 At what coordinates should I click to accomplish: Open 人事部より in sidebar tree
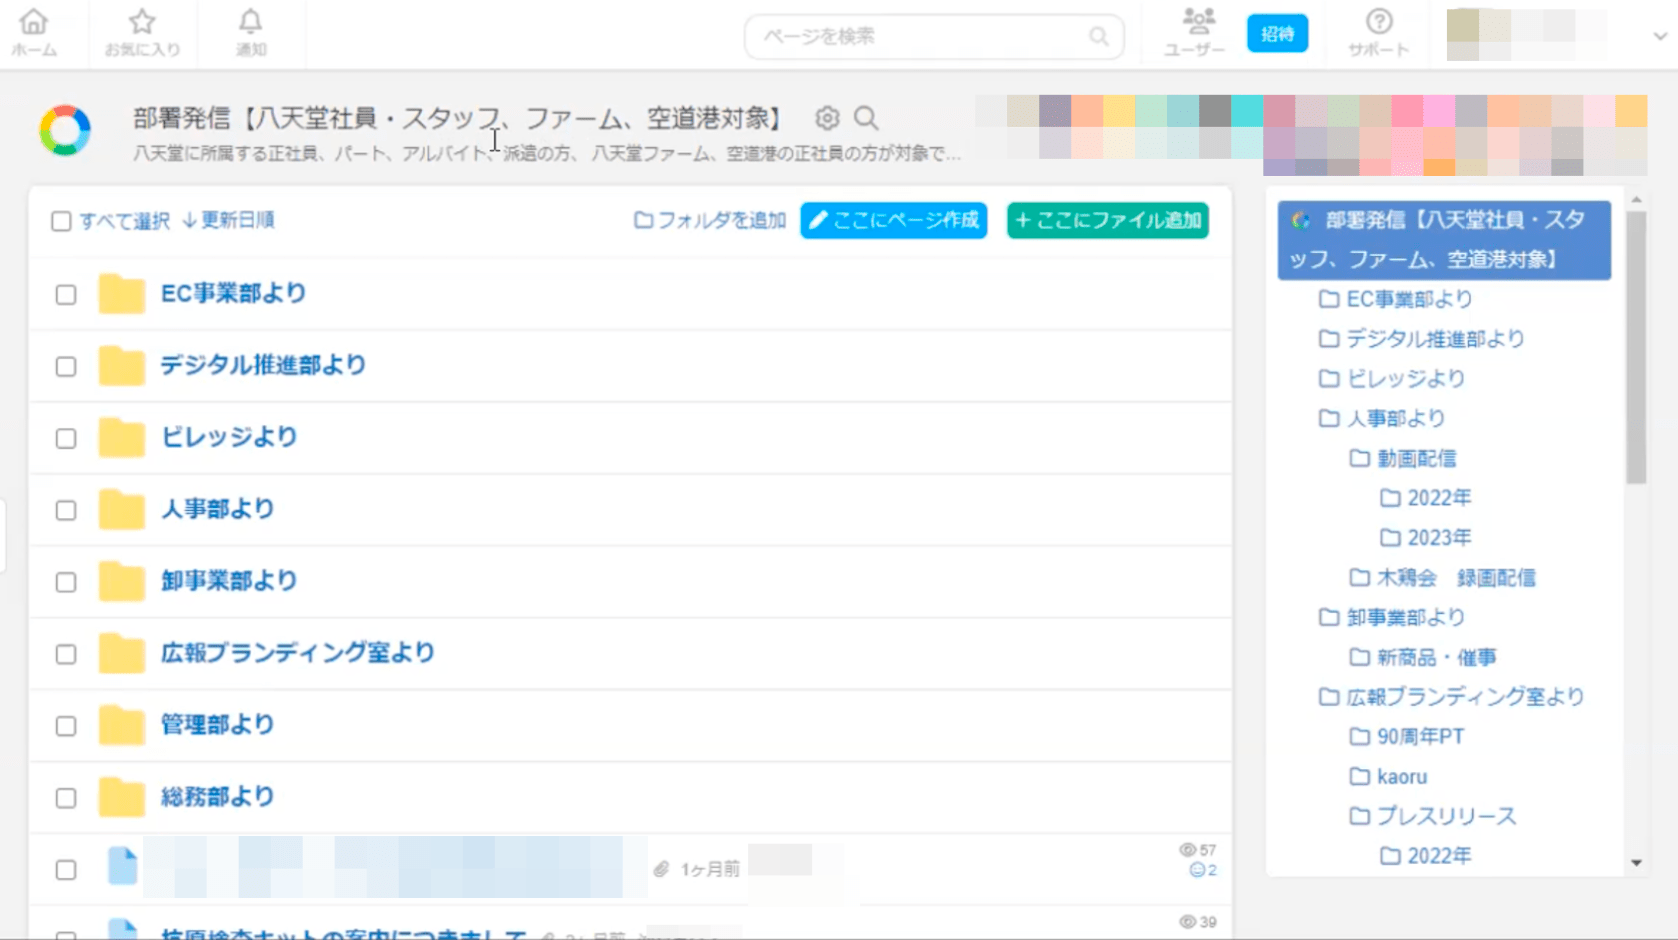click(1395, 418)
